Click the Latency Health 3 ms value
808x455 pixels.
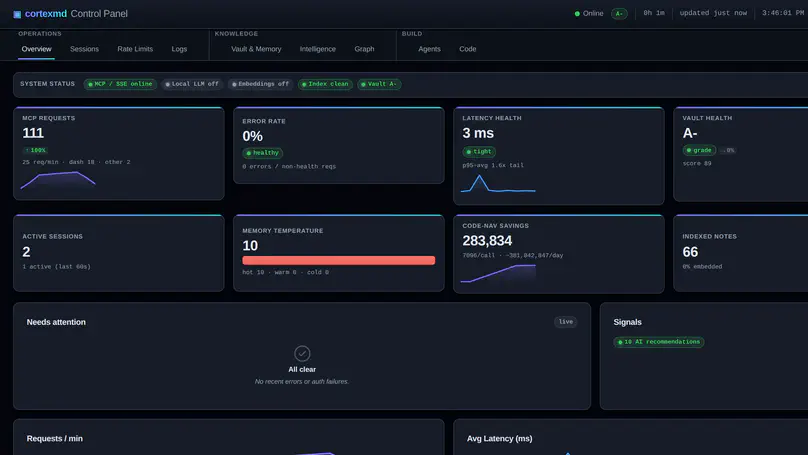478,133
